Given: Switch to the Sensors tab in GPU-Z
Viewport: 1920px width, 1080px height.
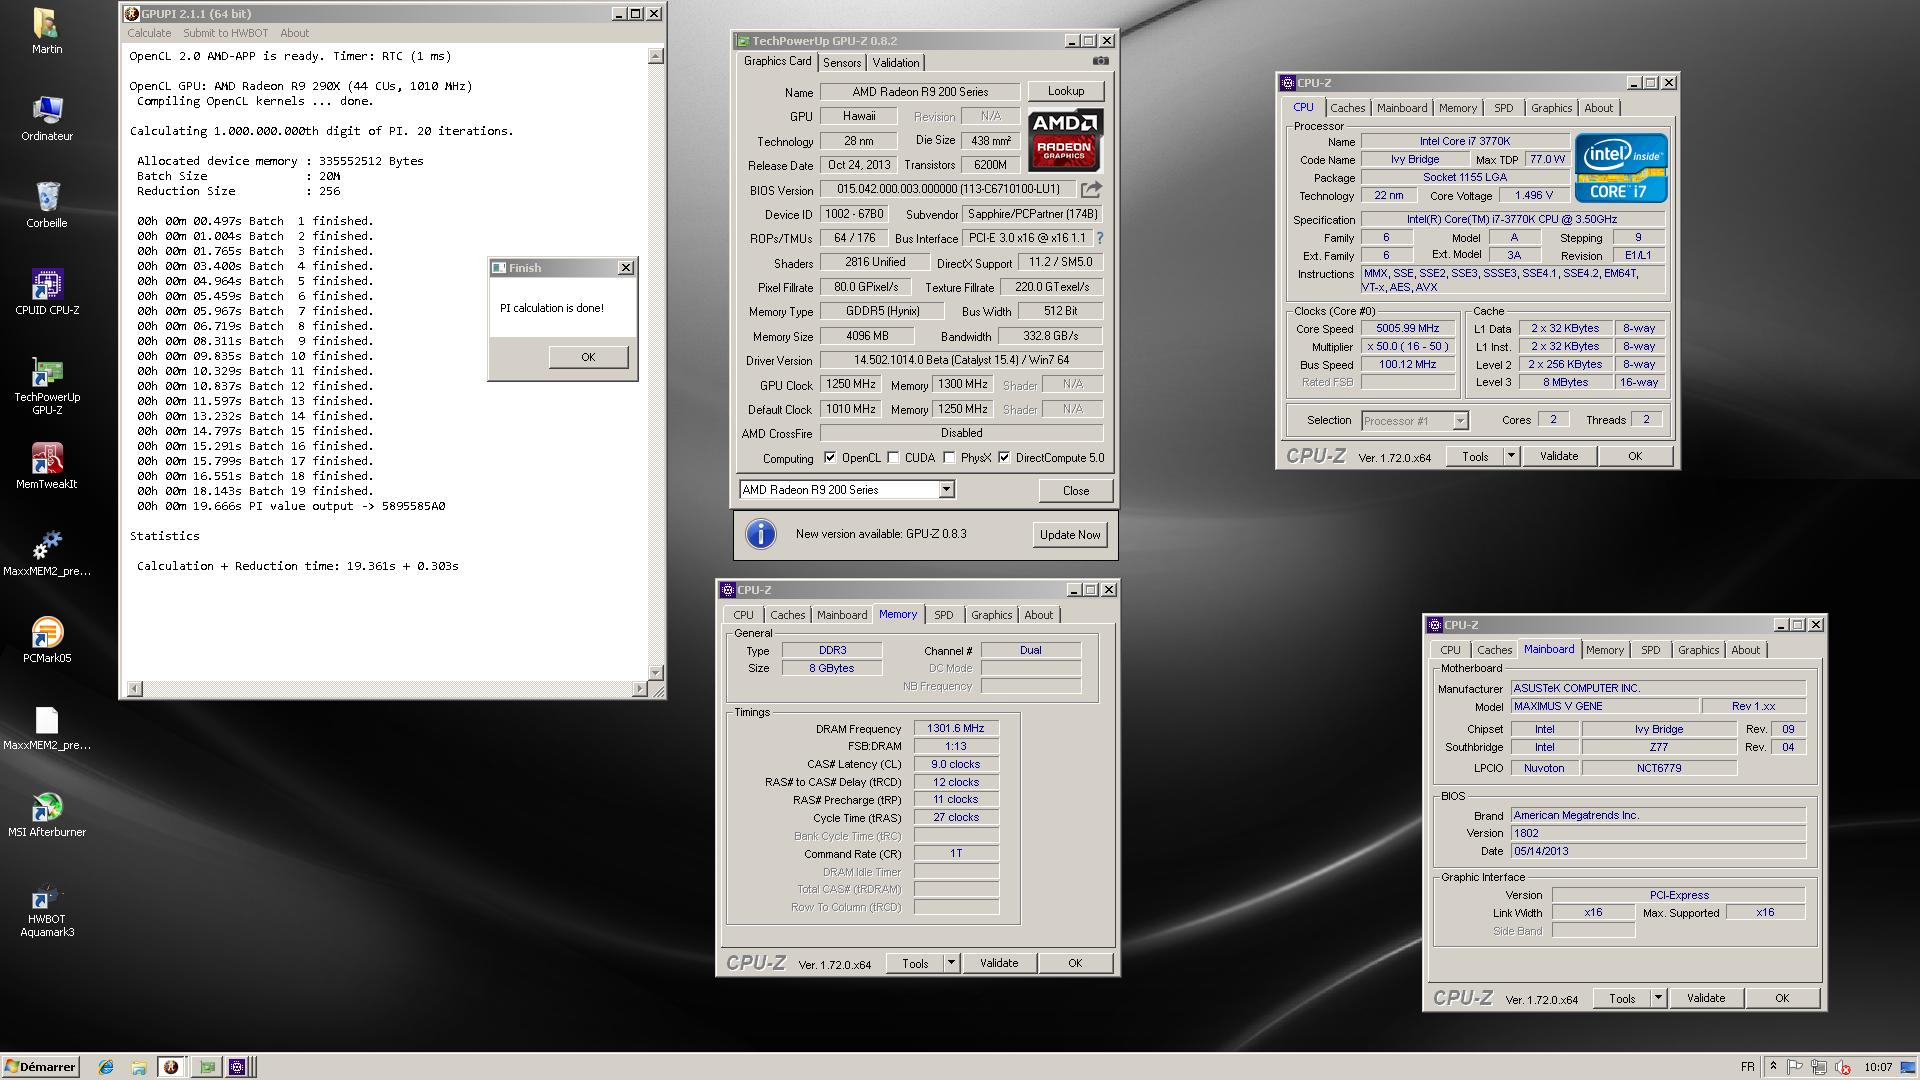Looking at the screenshot, I should tap(842, 63).
